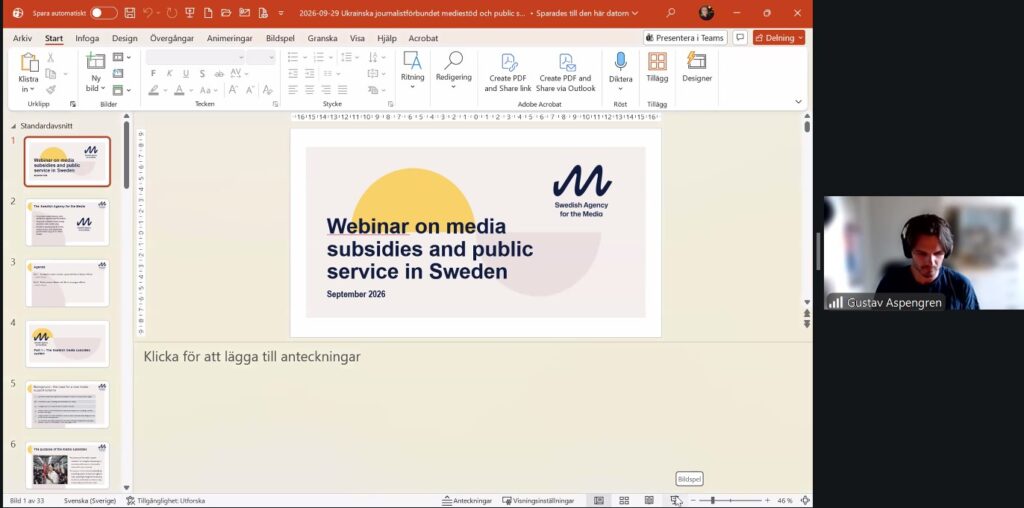Toggle bold F formatting
1024x508 pixels.
tap(153, 74)
